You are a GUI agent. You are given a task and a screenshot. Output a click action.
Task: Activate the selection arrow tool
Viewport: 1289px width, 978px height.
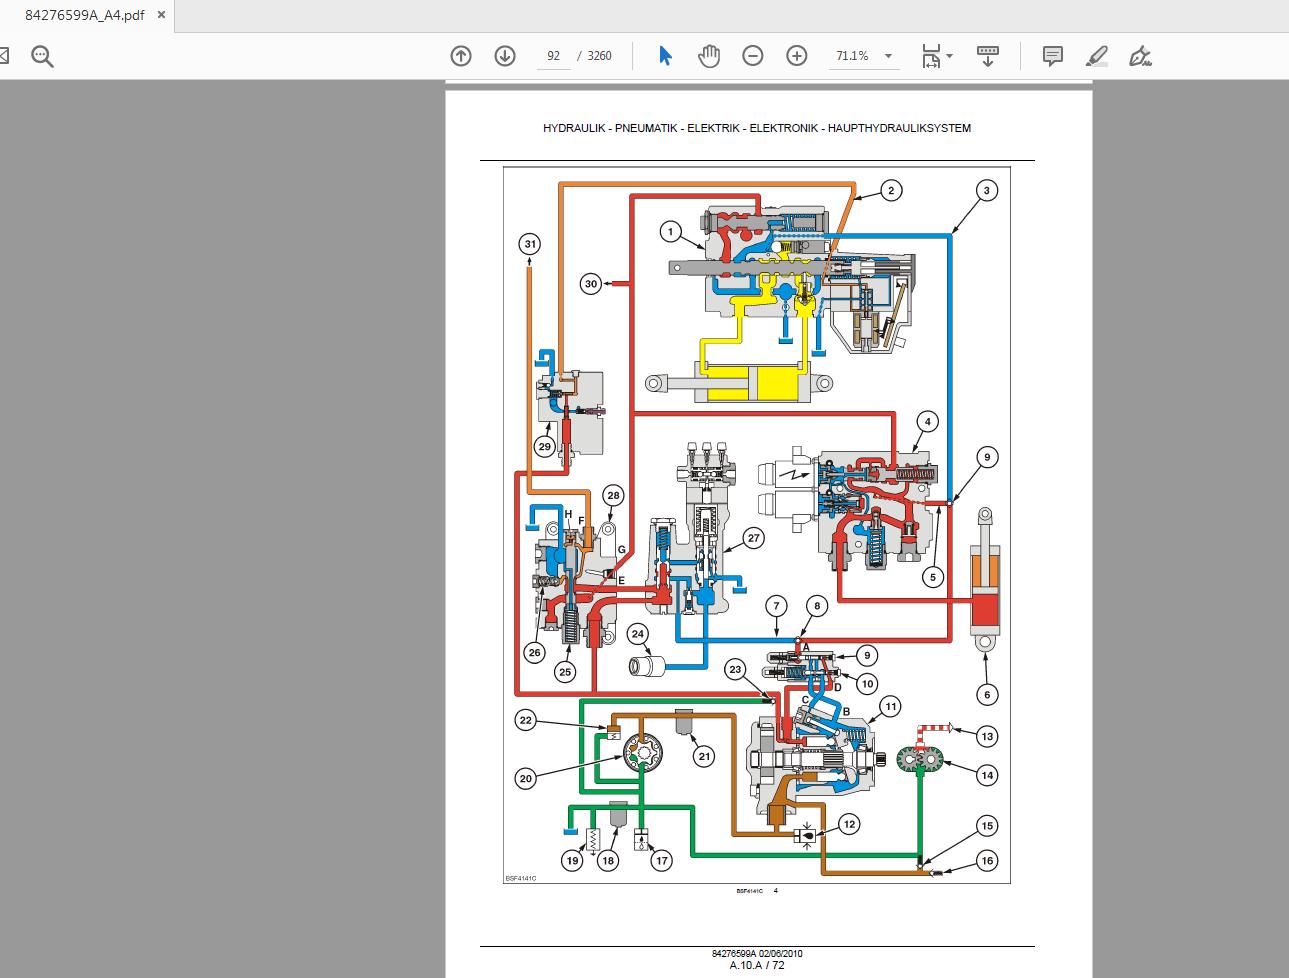pyautogui.click(x=665, y=56)
